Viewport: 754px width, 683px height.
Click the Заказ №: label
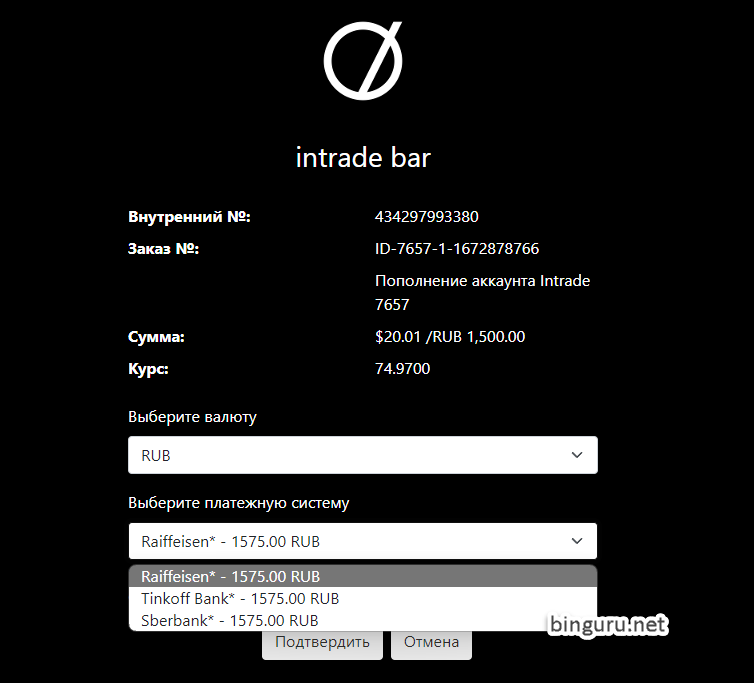(x=163, y=249)
